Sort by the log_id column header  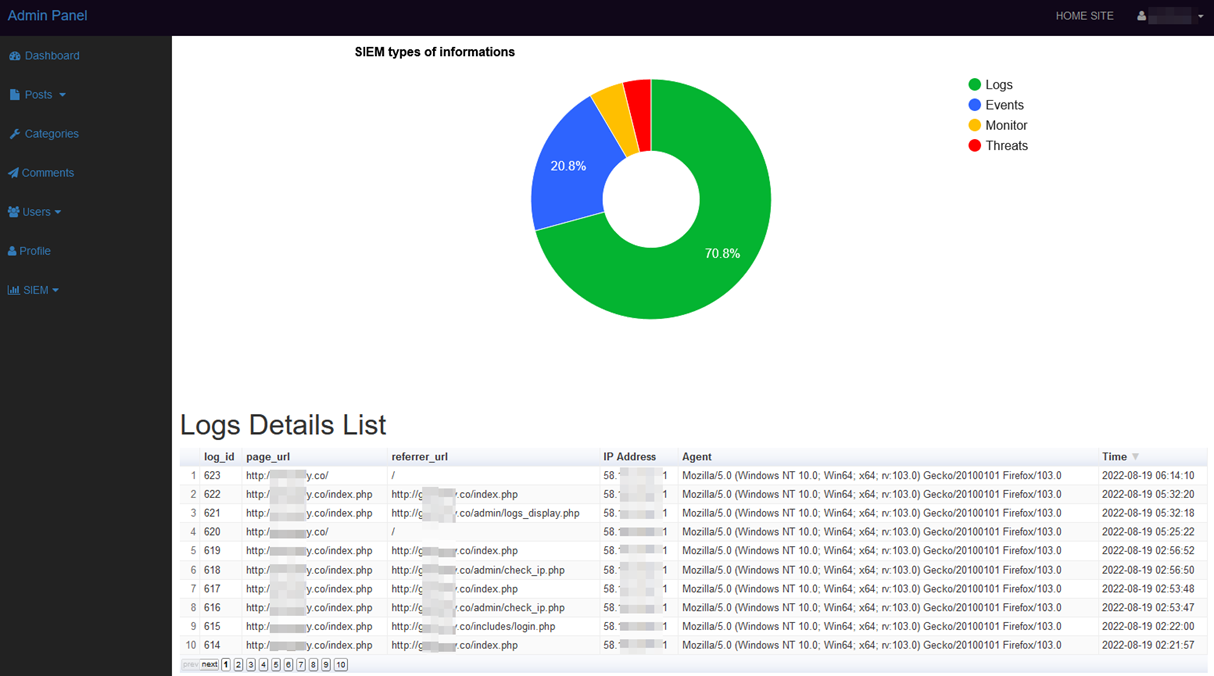pyautogui.click(x=219, y=457)
